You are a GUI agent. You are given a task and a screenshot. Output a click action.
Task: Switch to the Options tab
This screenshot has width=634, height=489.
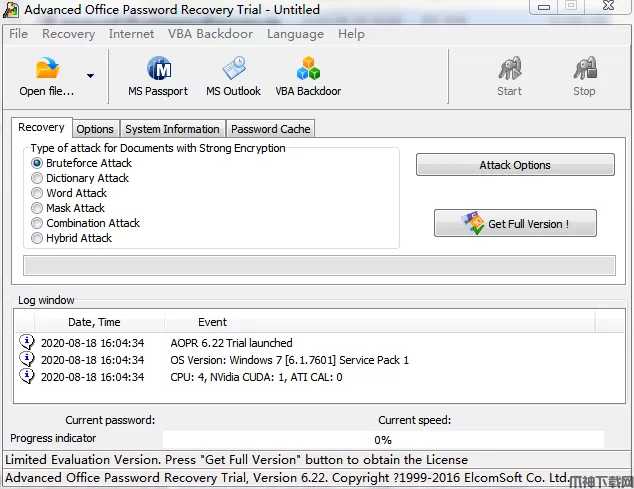tap(95, 129)
